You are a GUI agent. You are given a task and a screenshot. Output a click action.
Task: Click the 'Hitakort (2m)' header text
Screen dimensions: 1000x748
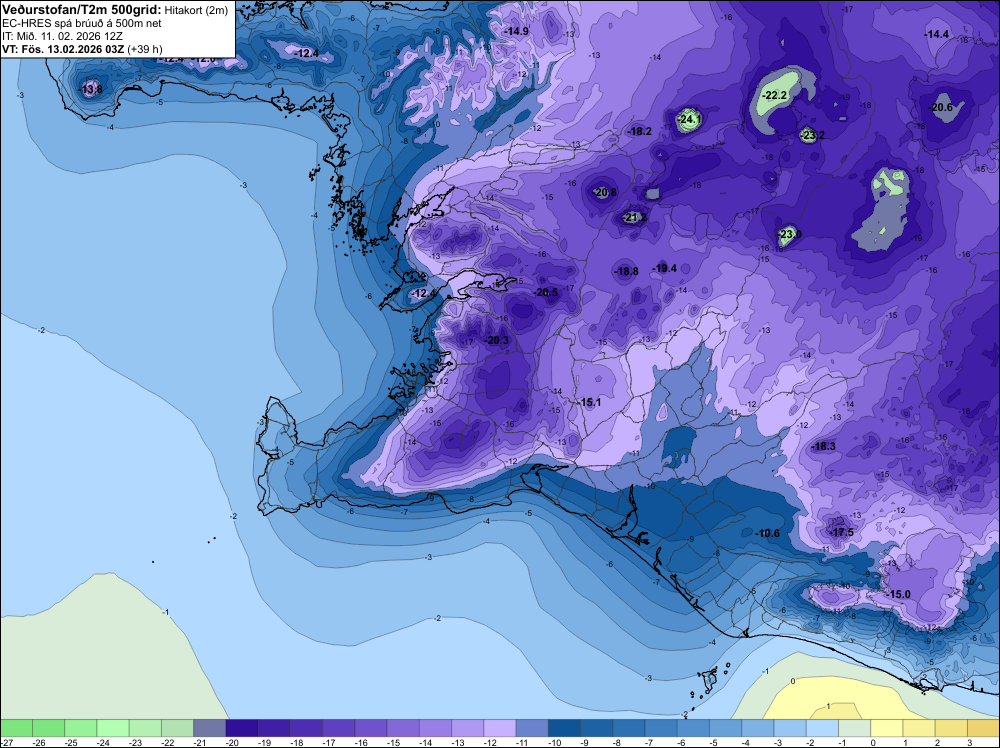pyautogui.click(x=196, y=11)
